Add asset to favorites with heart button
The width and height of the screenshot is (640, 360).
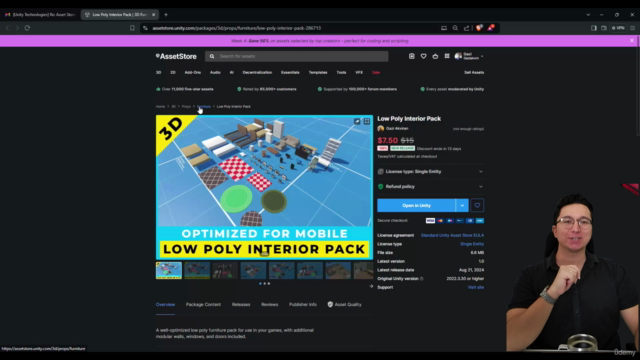[477, 205]
